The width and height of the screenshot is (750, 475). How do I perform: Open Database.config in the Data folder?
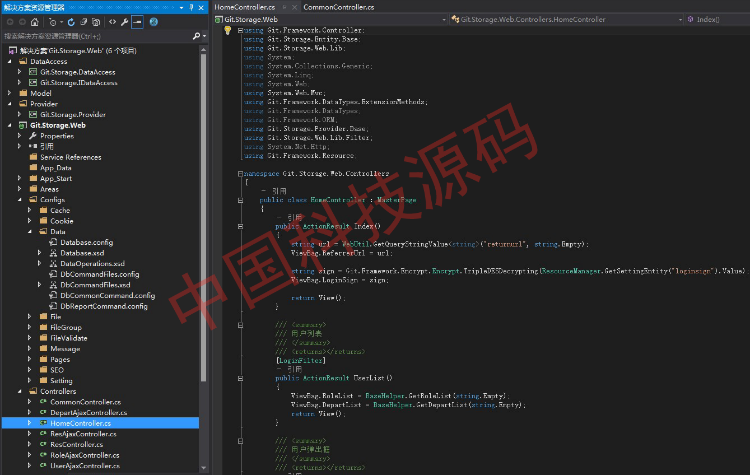86,242
